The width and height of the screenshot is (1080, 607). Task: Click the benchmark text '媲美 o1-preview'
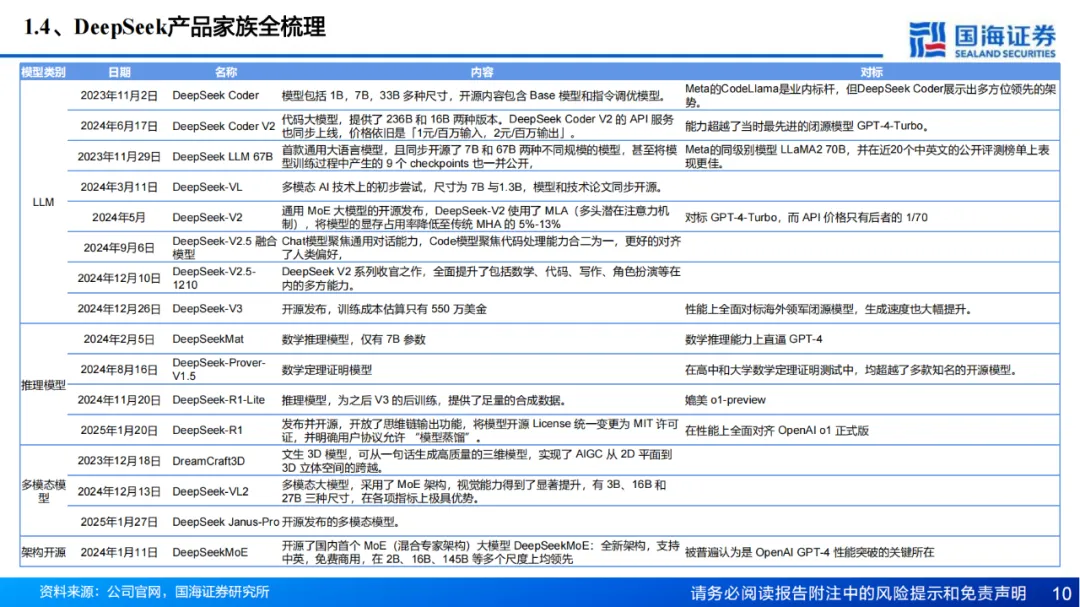tap(725, 400)
